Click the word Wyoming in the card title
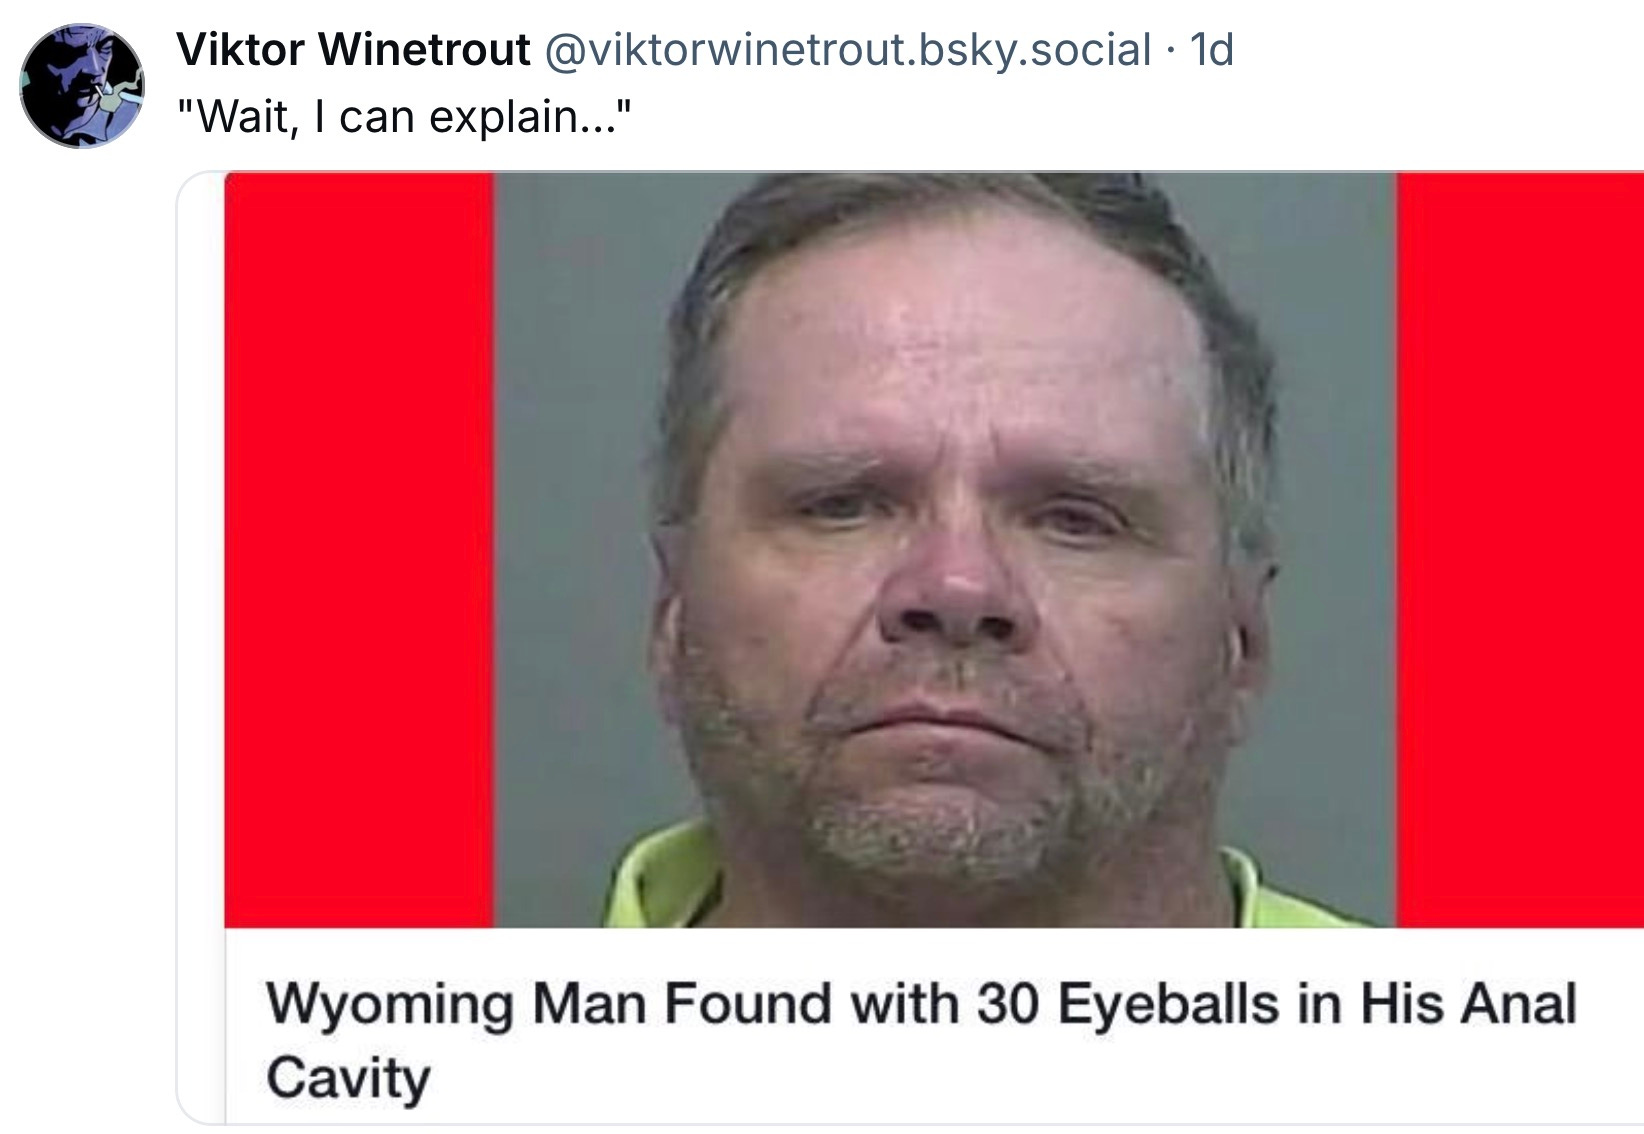Screen dimensions: 1644x1134 390,1006
